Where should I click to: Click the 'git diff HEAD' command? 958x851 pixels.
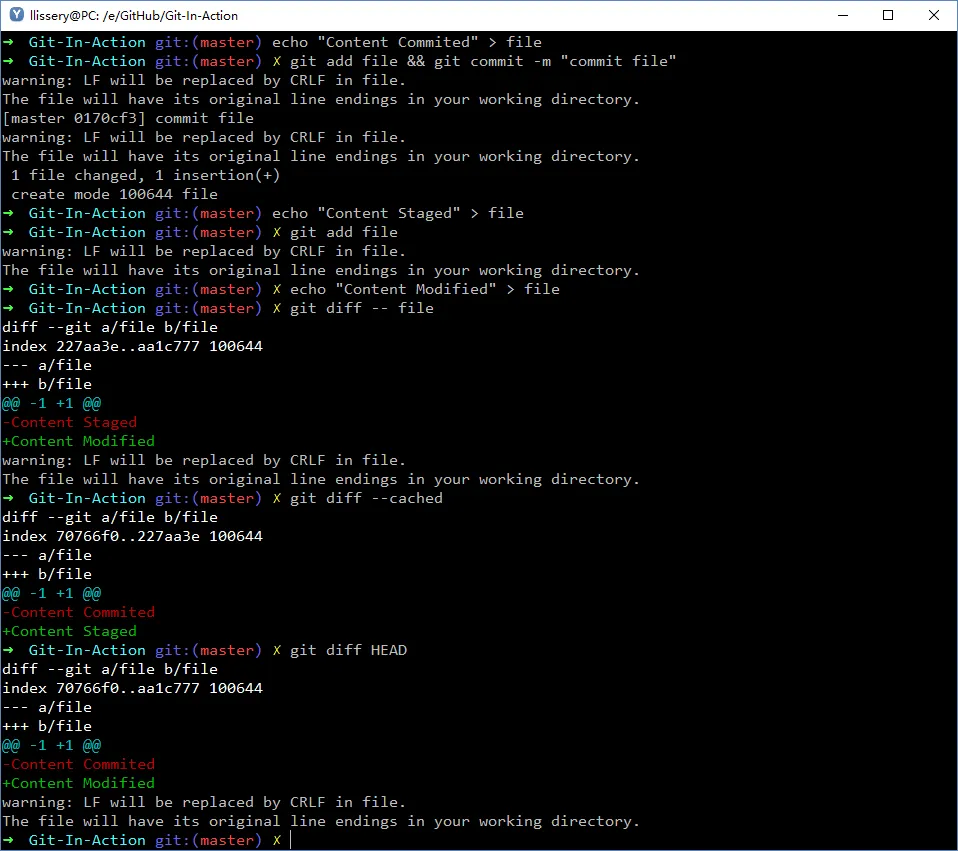(348, 650)
